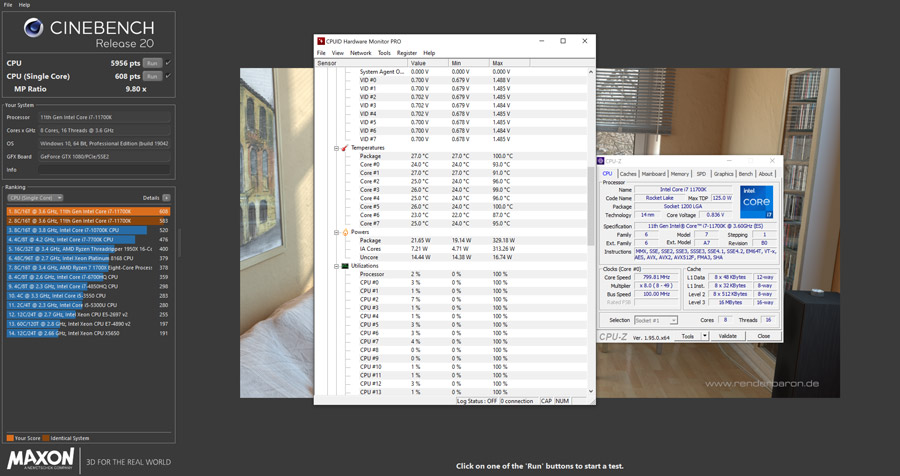Run the multi-core CPU benchmark
Screen dimensions: 900x476
point(152,63)
